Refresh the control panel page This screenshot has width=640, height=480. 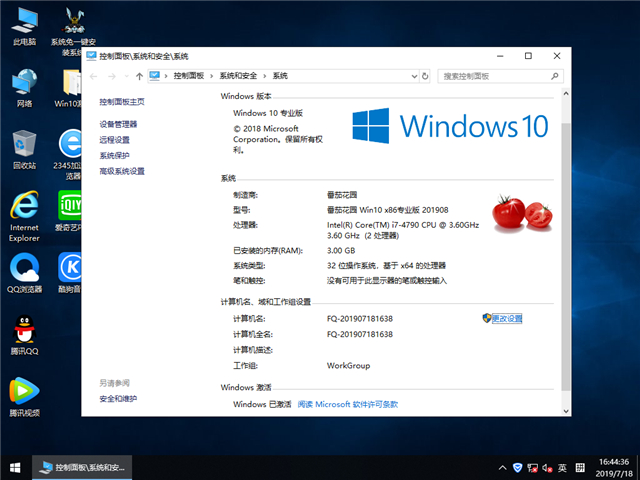(425, 76)
